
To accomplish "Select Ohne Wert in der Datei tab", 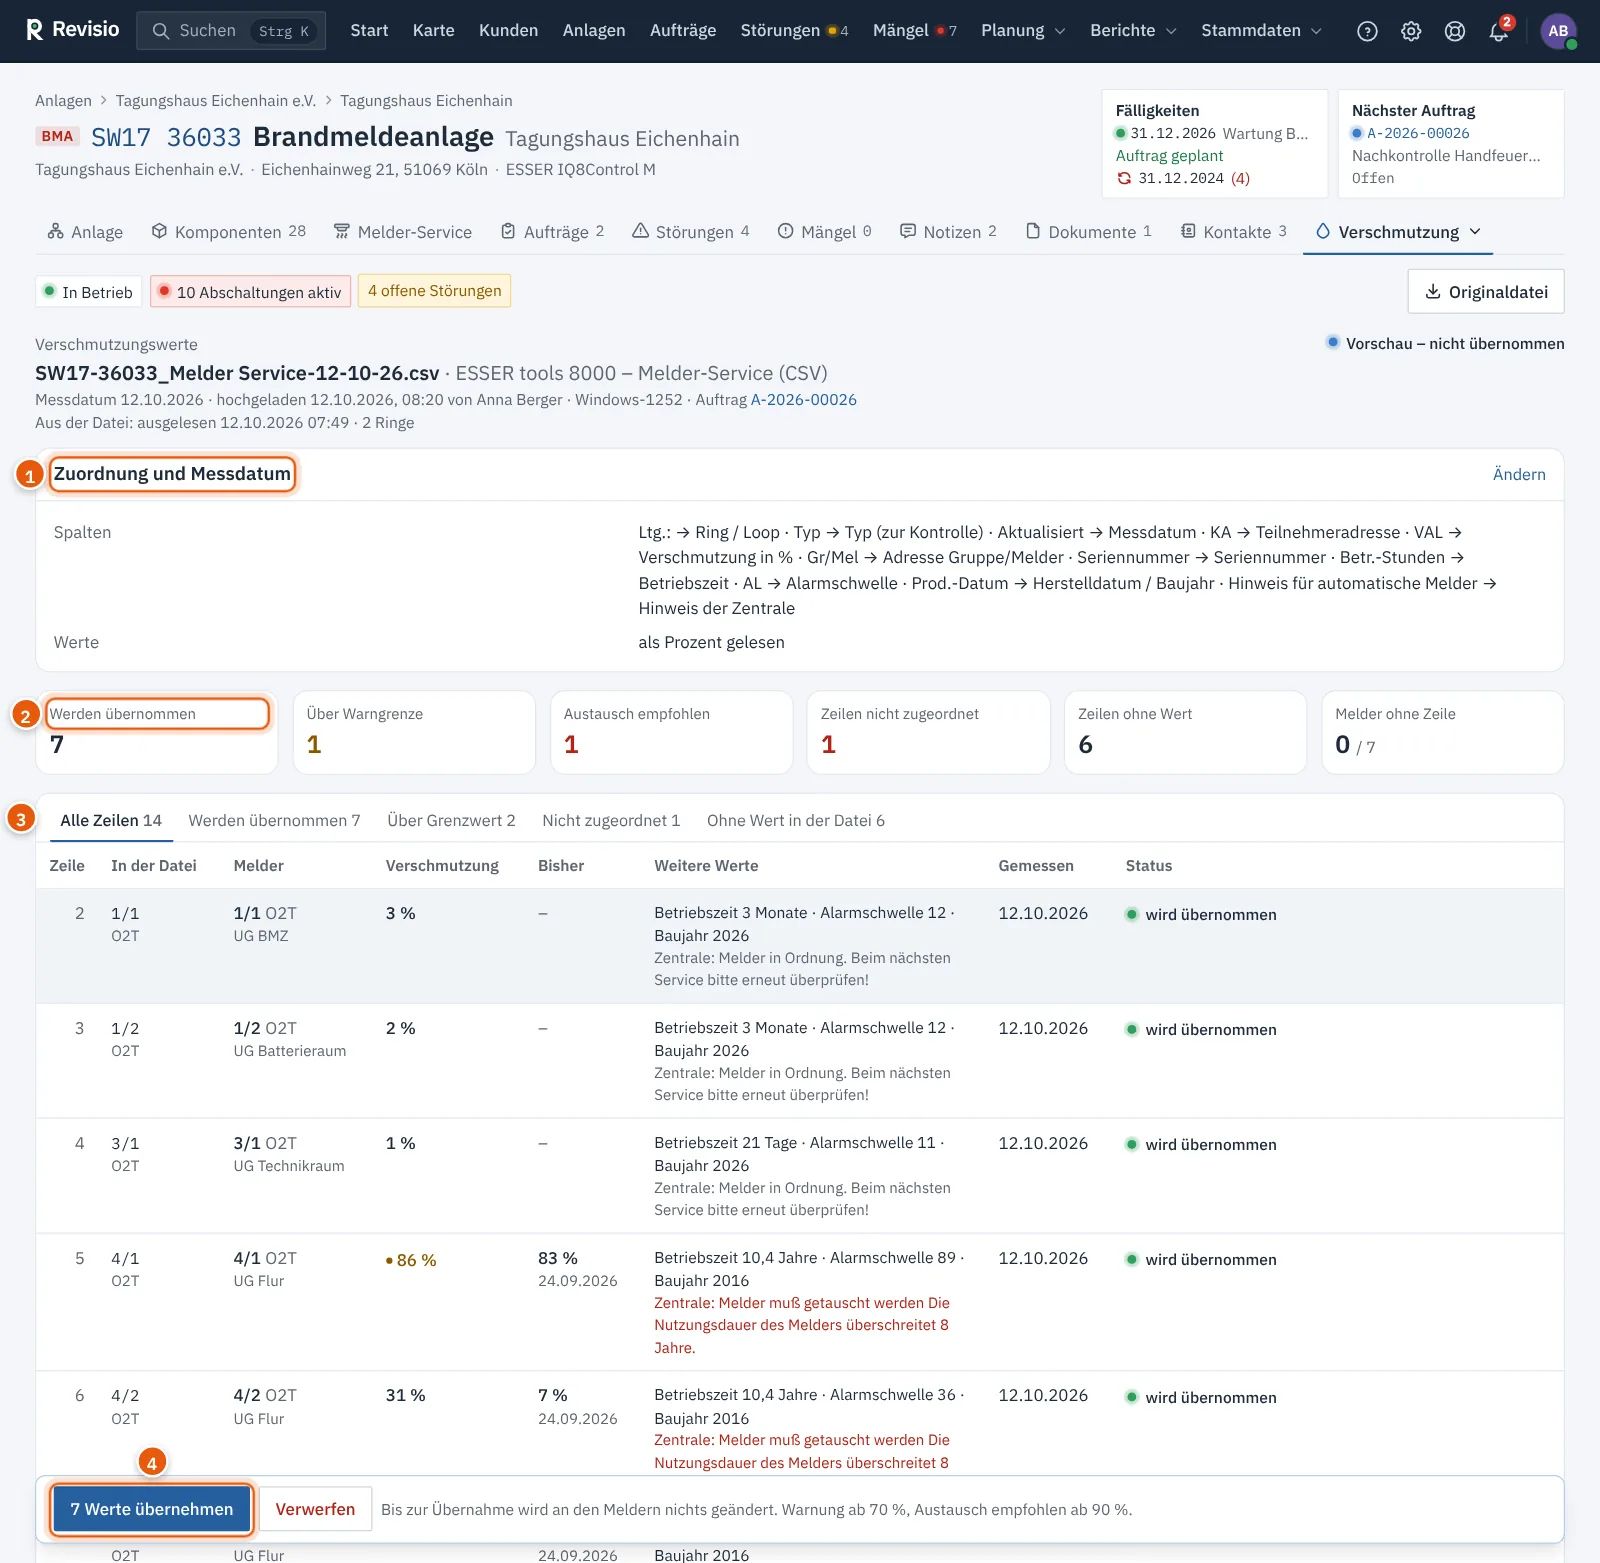I will click(x=796, y=820).
